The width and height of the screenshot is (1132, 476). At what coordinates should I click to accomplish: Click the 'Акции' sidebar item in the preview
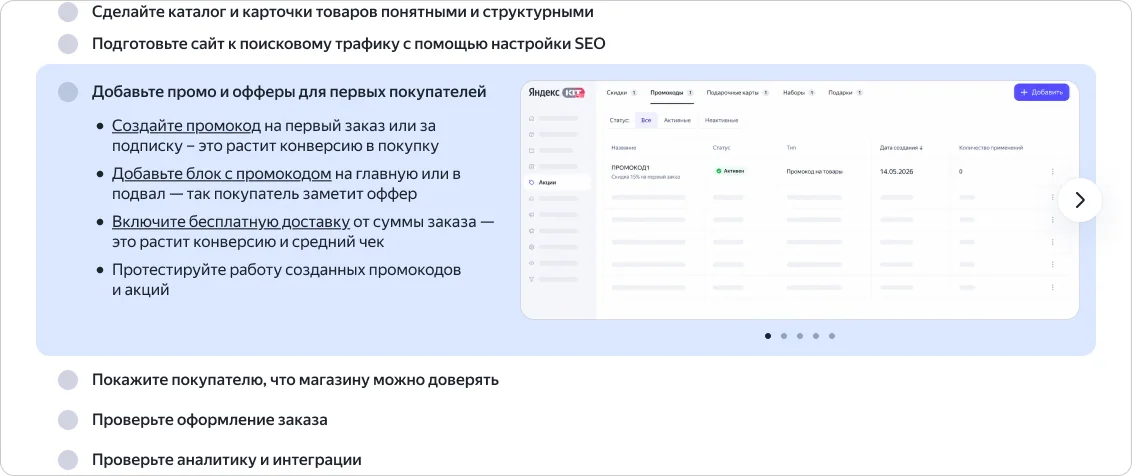pos(556,183)
